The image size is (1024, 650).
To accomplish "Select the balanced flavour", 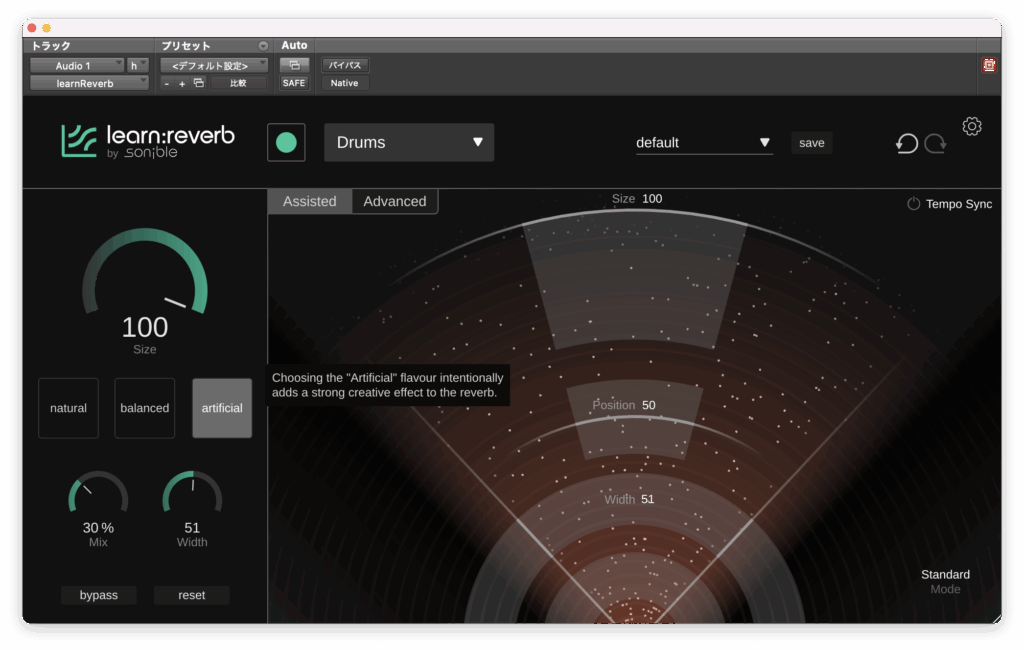I will (144, 408).
